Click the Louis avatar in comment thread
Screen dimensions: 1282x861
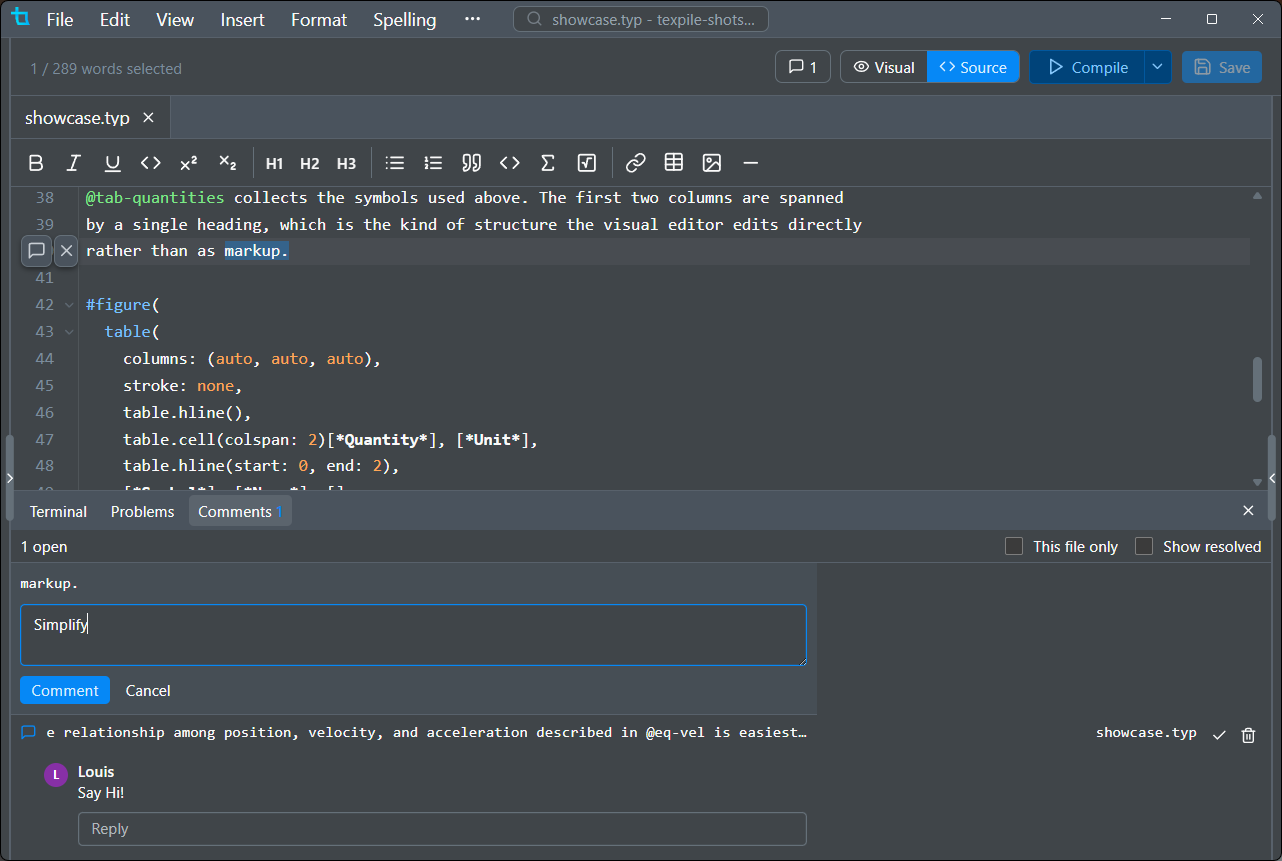click(x=57, y=775)
